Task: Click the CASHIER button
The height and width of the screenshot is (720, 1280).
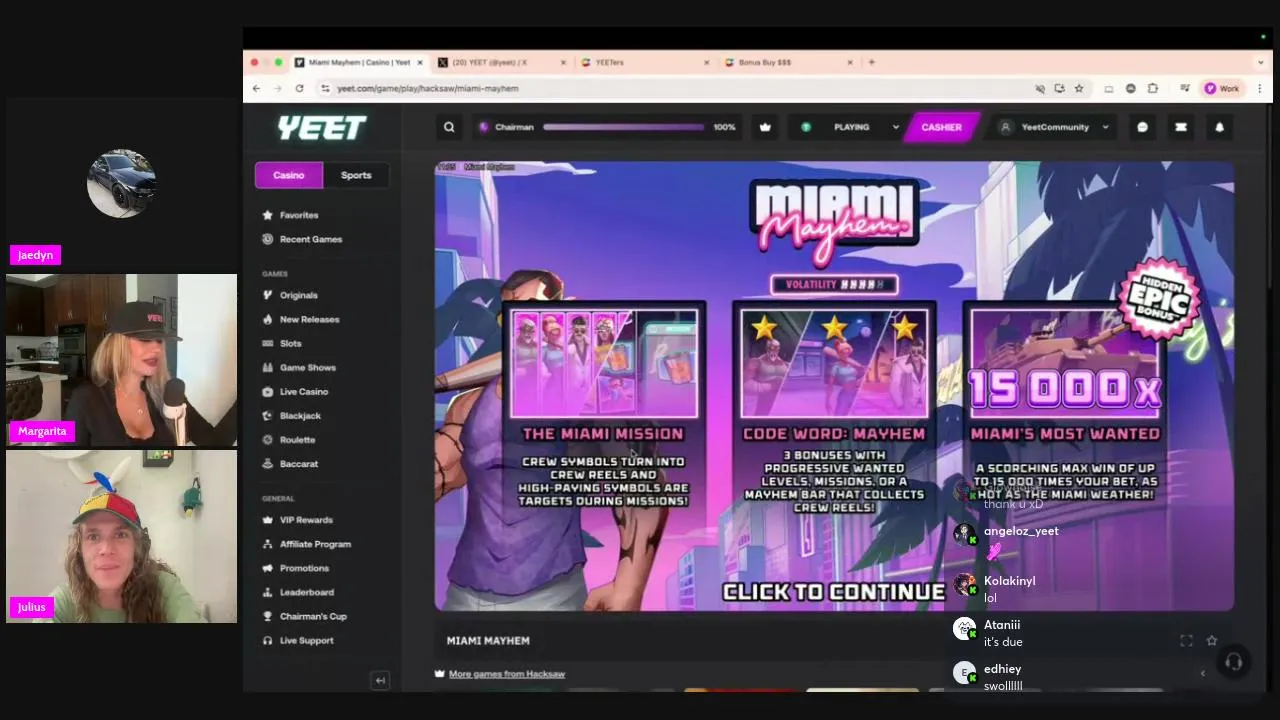Action: coord(941,127)
